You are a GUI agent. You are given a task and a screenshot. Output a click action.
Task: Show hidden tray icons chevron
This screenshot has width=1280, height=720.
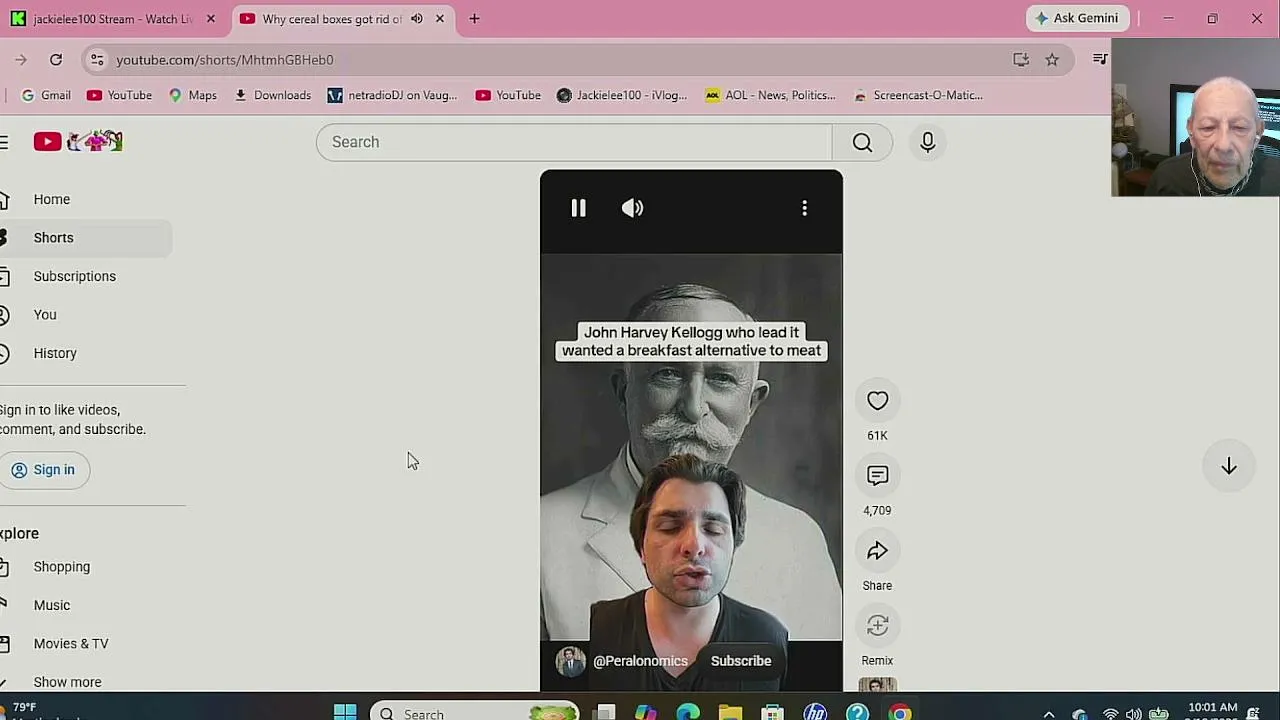point(1048,714)
